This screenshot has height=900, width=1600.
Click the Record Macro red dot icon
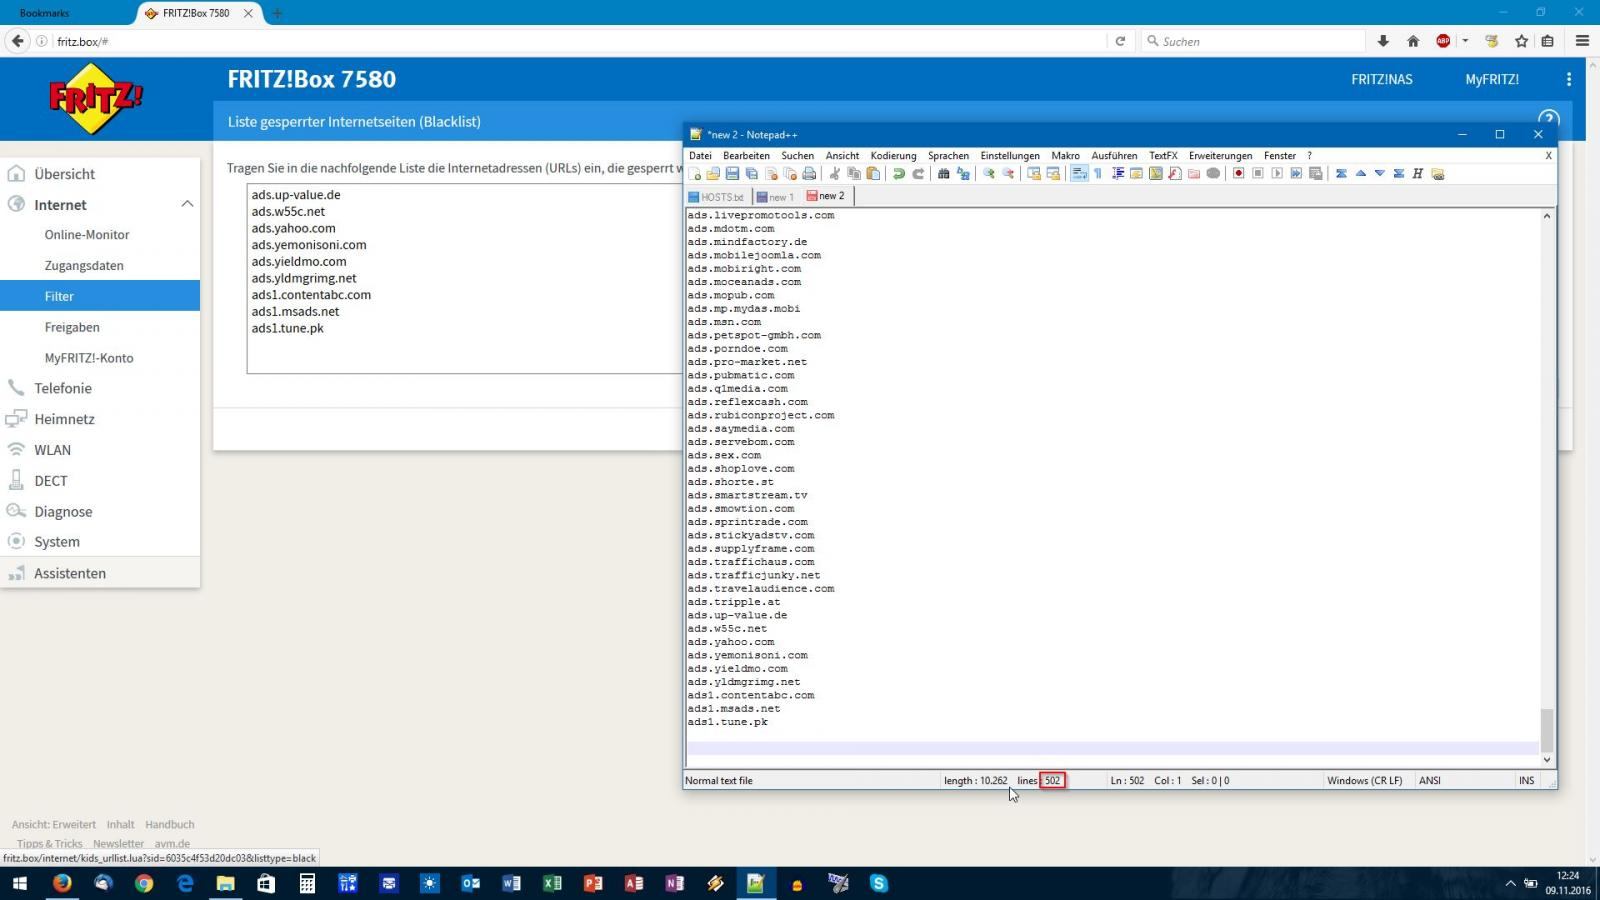pyautogui.click(x=1238, y=174)
